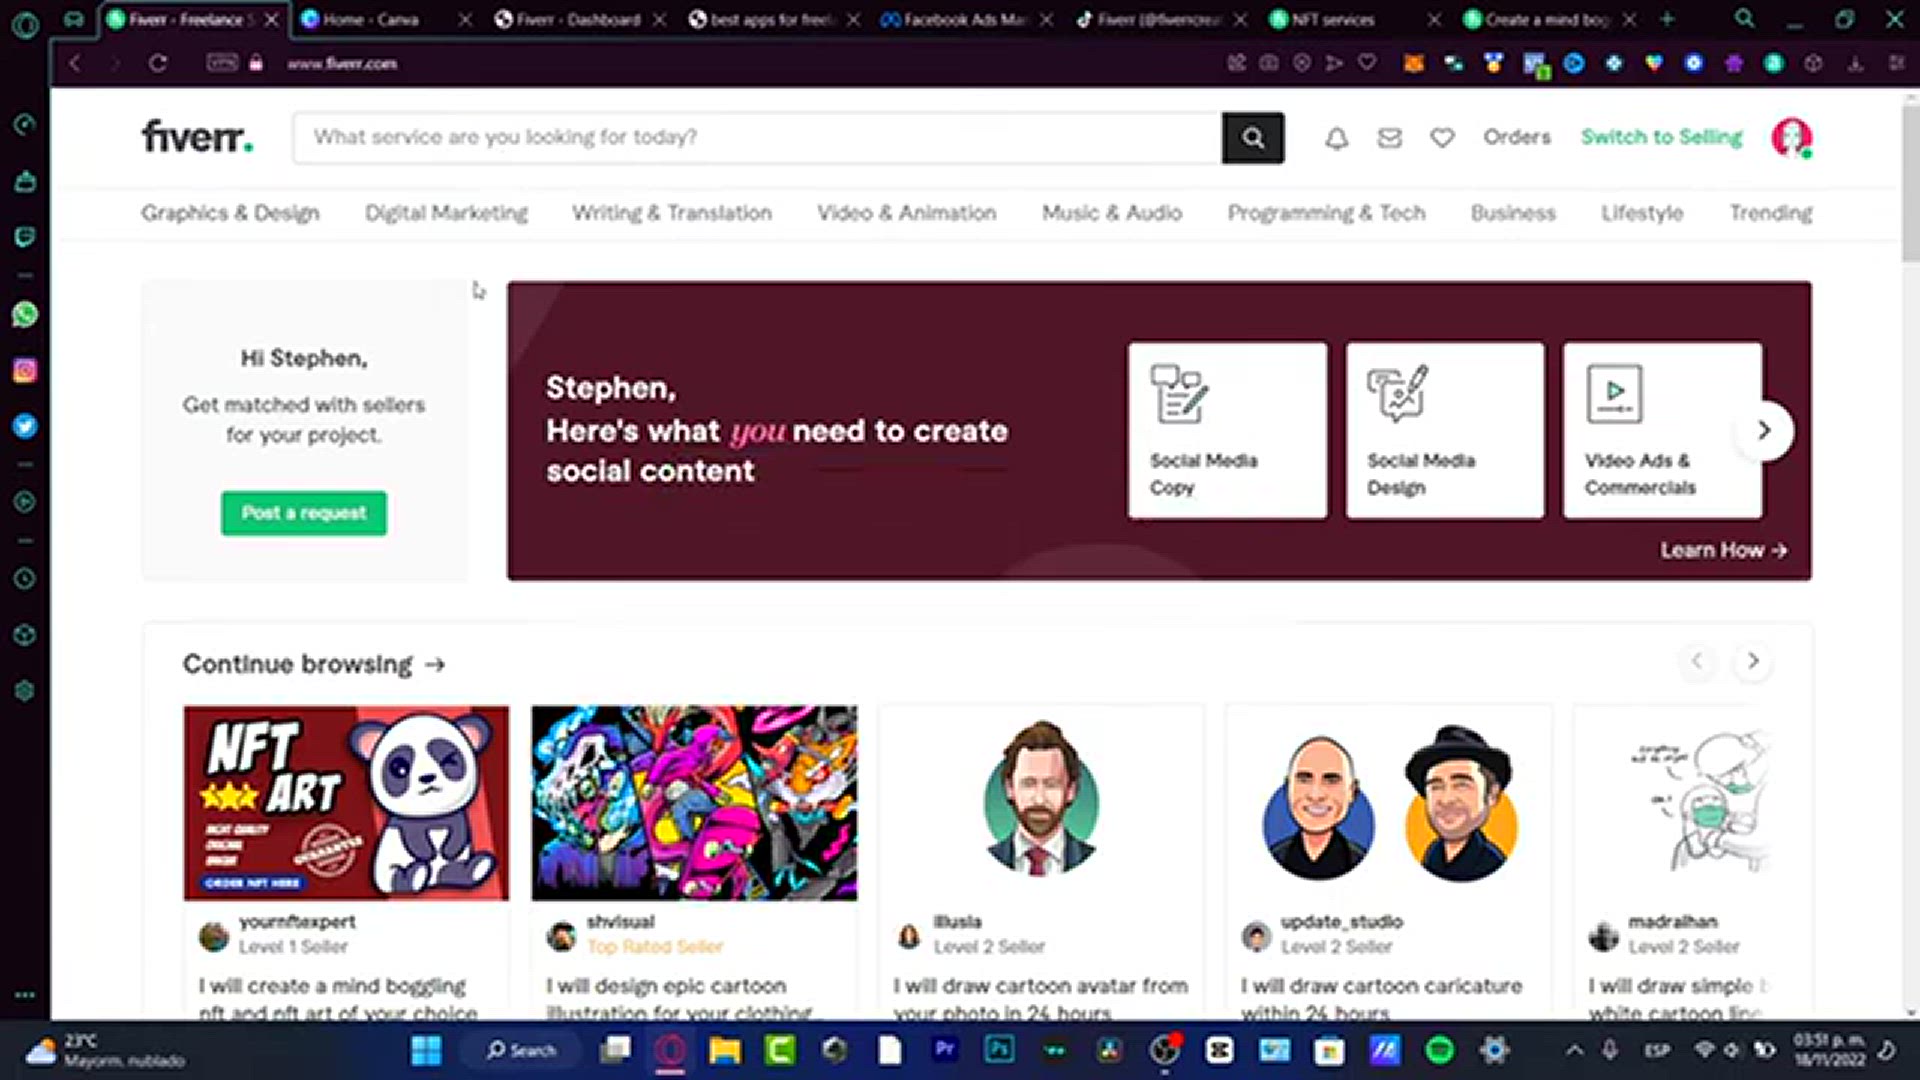Show hidden tray icons chevron
Image resolution: width=1920 pixels, height=1080 pixels.
(1574, 1050)
